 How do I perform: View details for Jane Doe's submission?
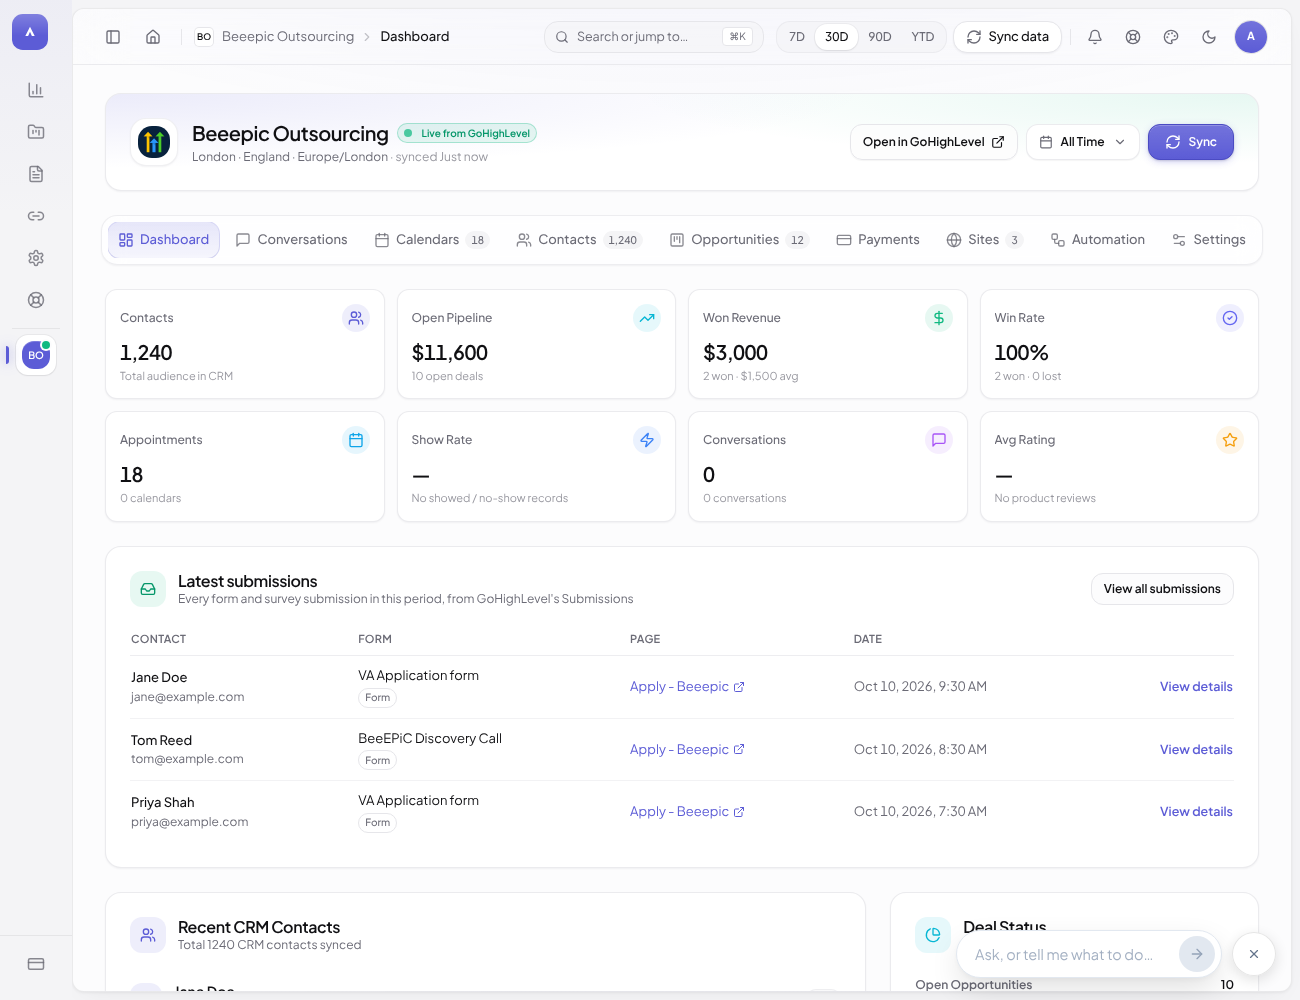(x=1196, y=687)
